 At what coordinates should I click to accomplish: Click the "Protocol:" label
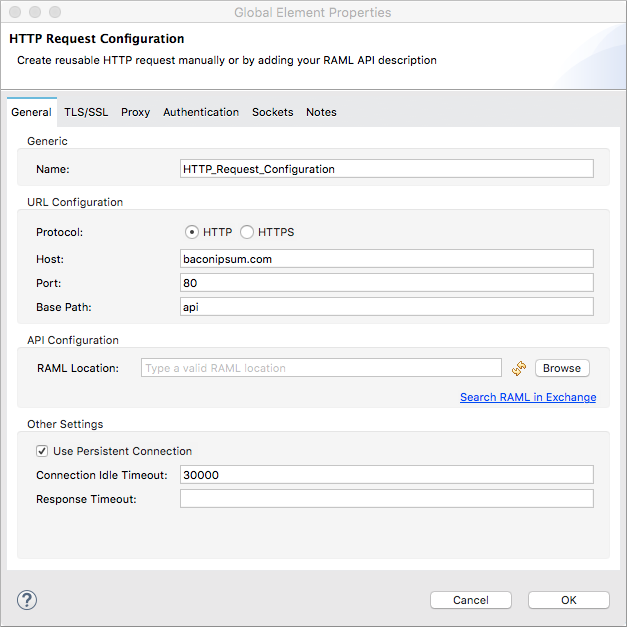60,232
